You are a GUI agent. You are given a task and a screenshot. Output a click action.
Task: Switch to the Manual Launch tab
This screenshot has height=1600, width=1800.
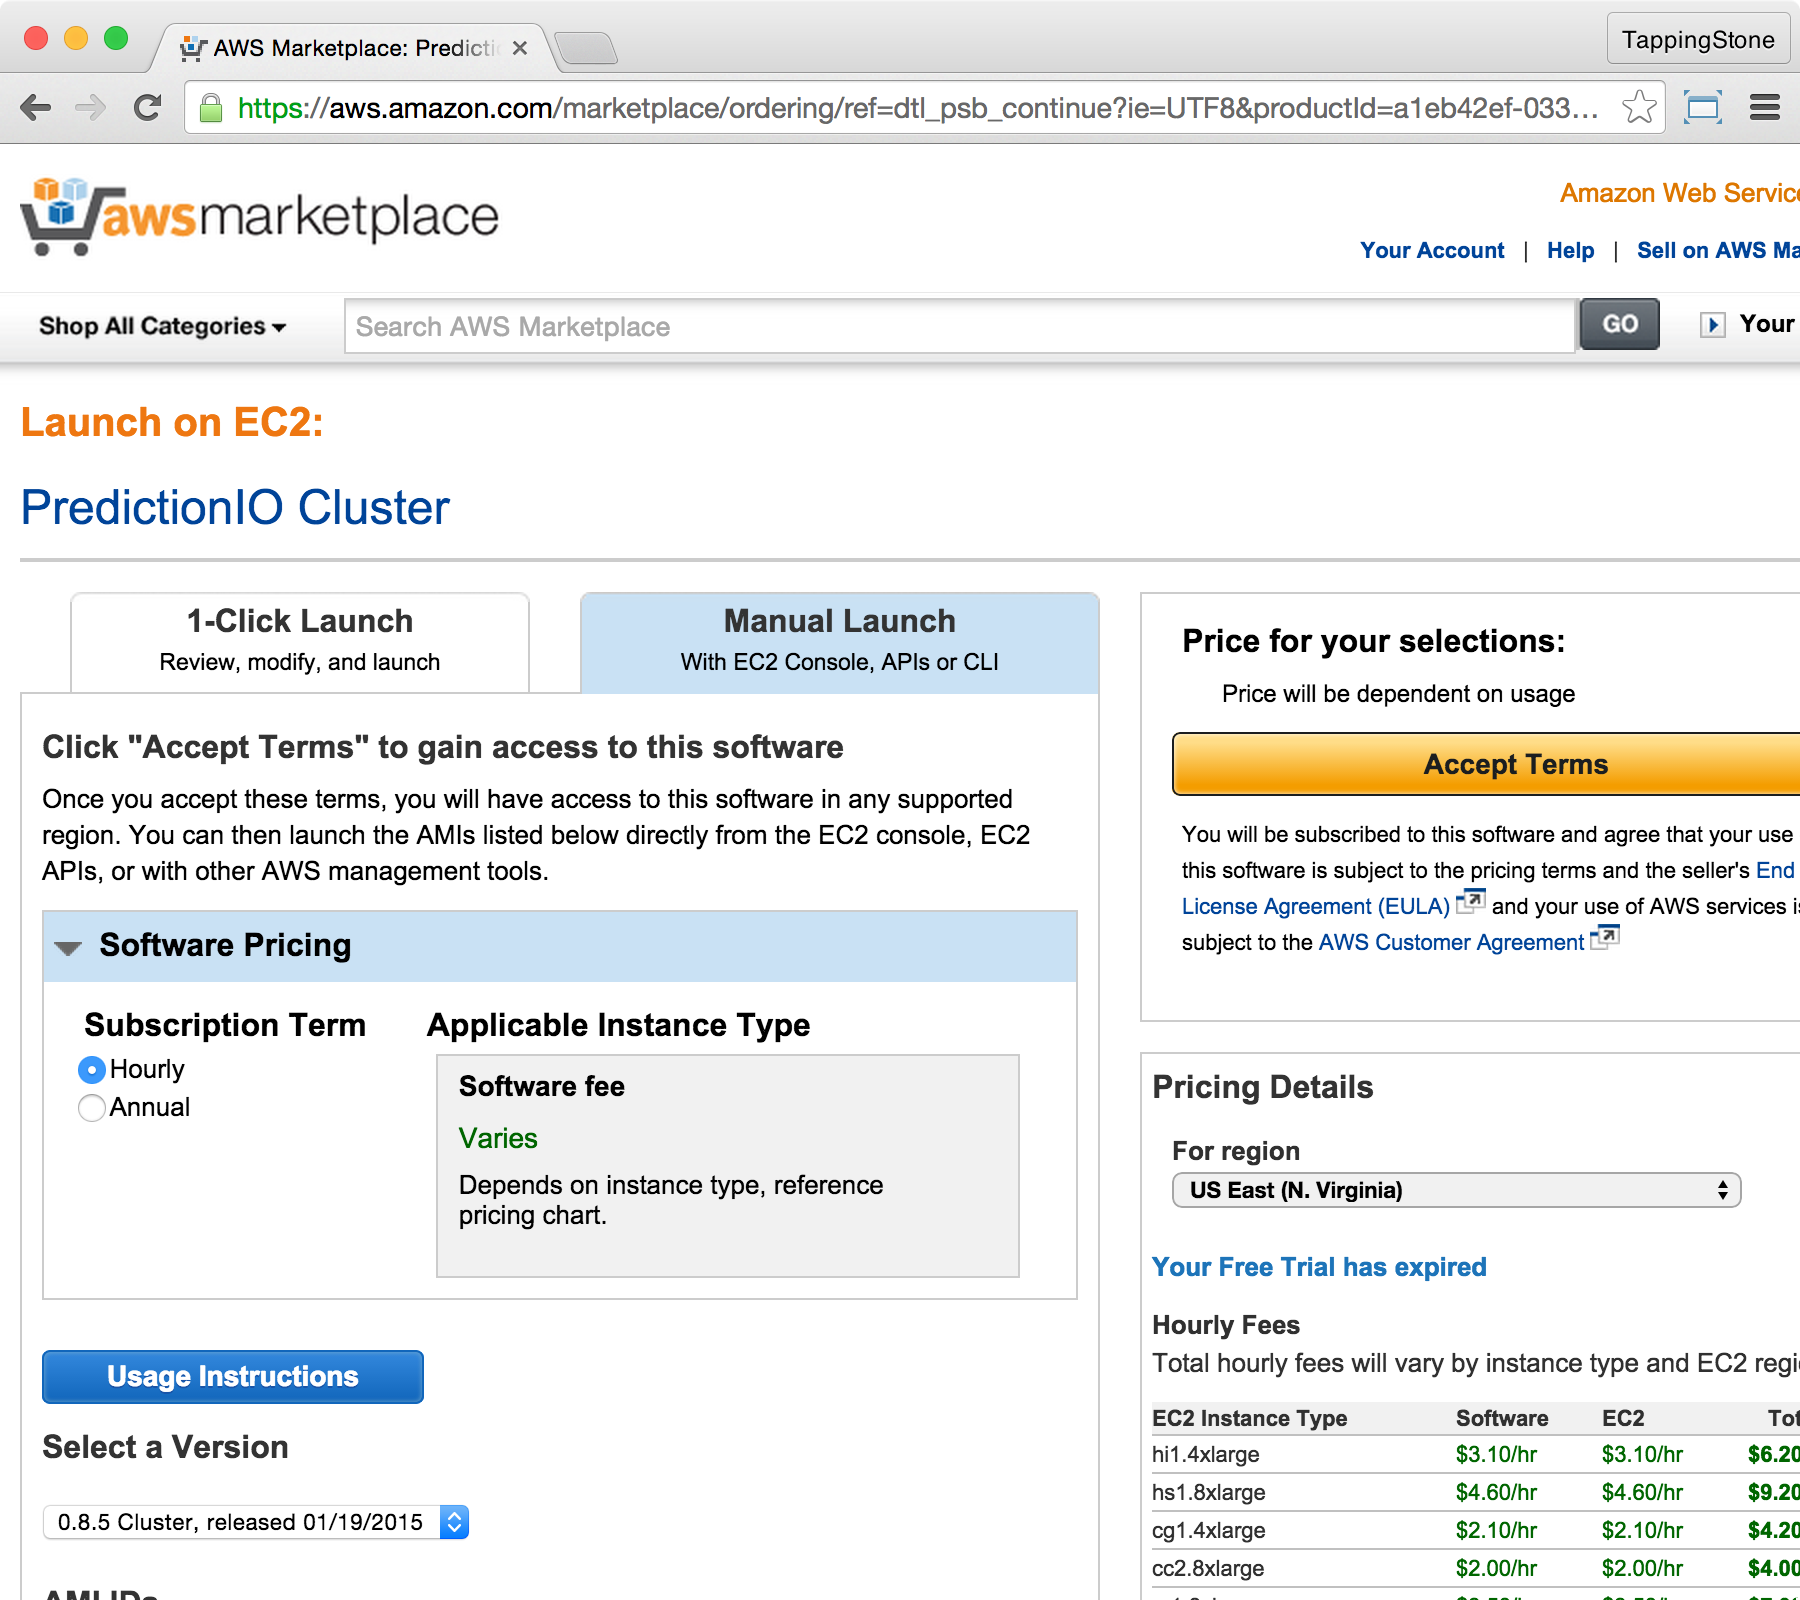click(x=839, y=641)
